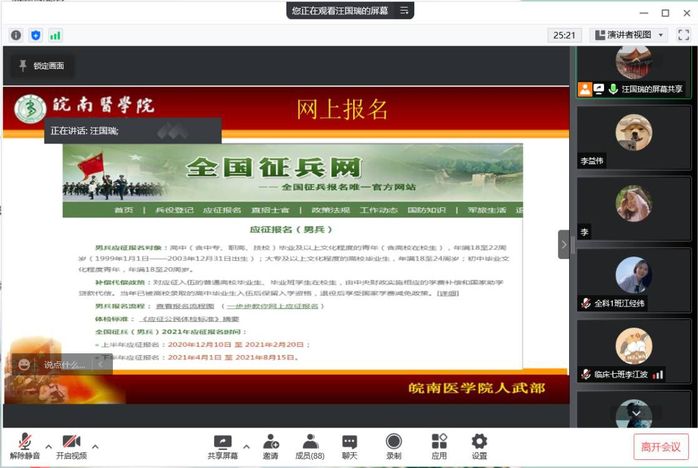Click the 共享屏幕 share screen button
This screenshot has width=698, height=468.
[x=222, y=446]
